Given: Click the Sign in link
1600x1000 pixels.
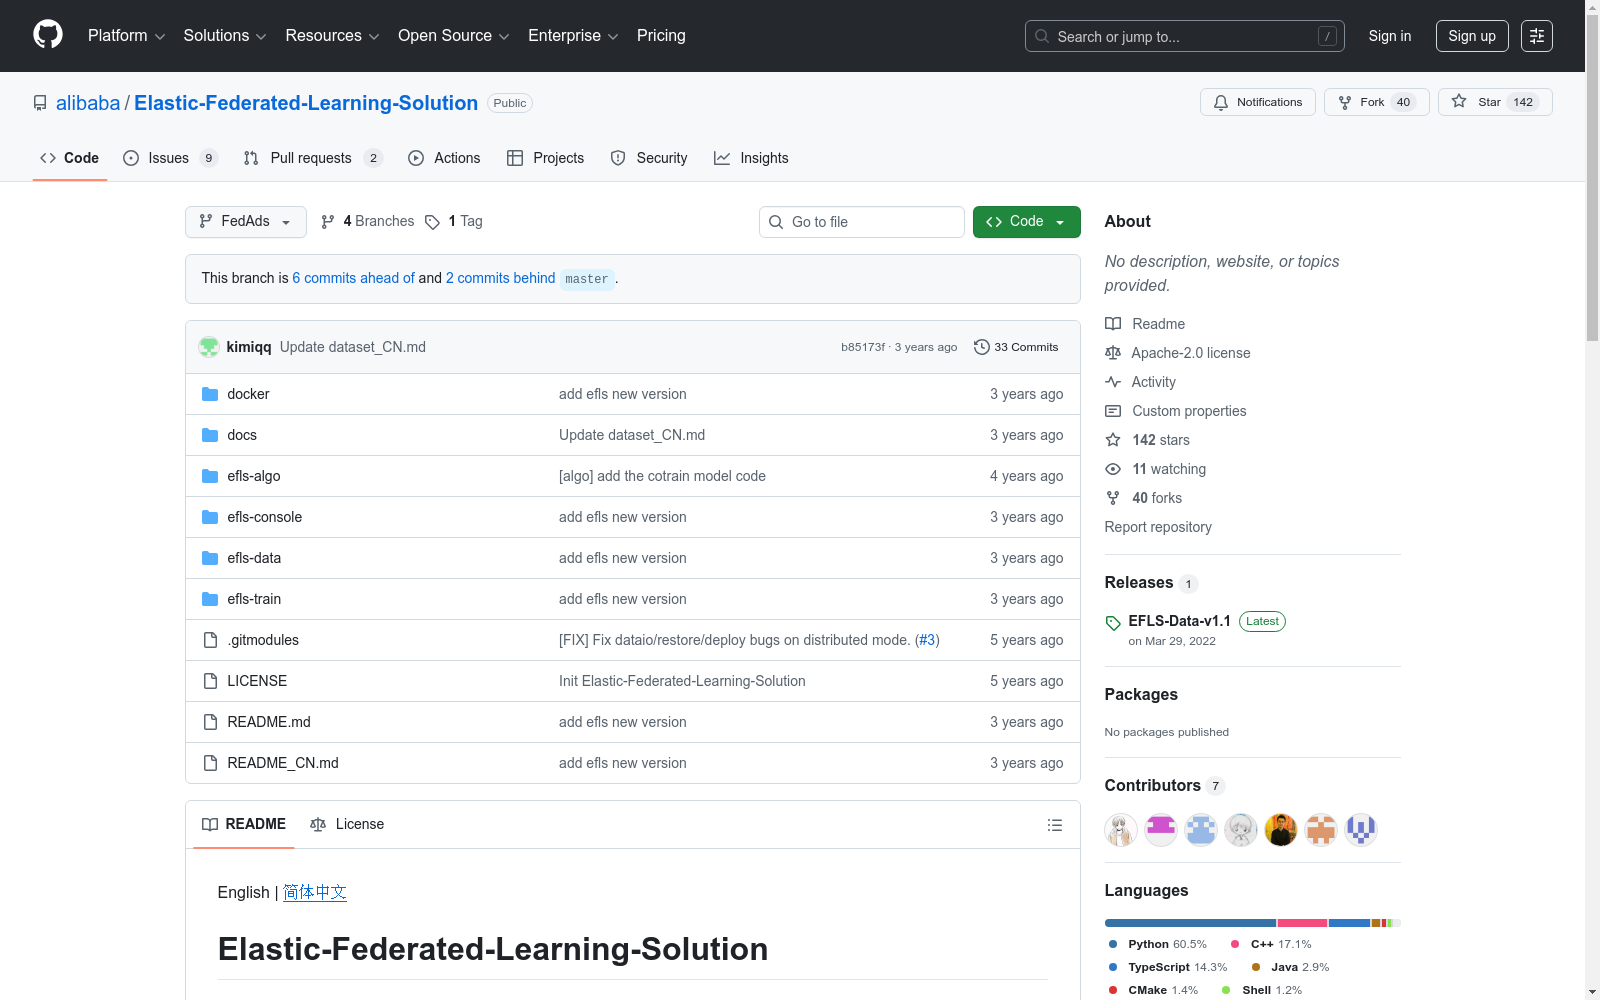Looking at the screenshot, I should [x=1390, y=36].
